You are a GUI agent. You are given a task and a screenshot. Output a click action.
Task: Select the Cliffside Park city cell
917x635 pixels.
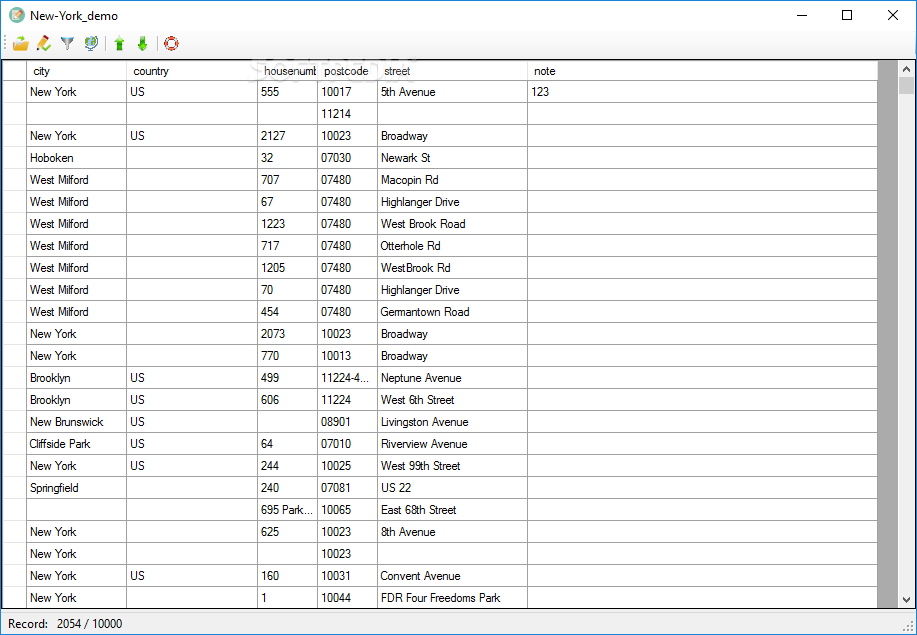(x=77, y=444)
